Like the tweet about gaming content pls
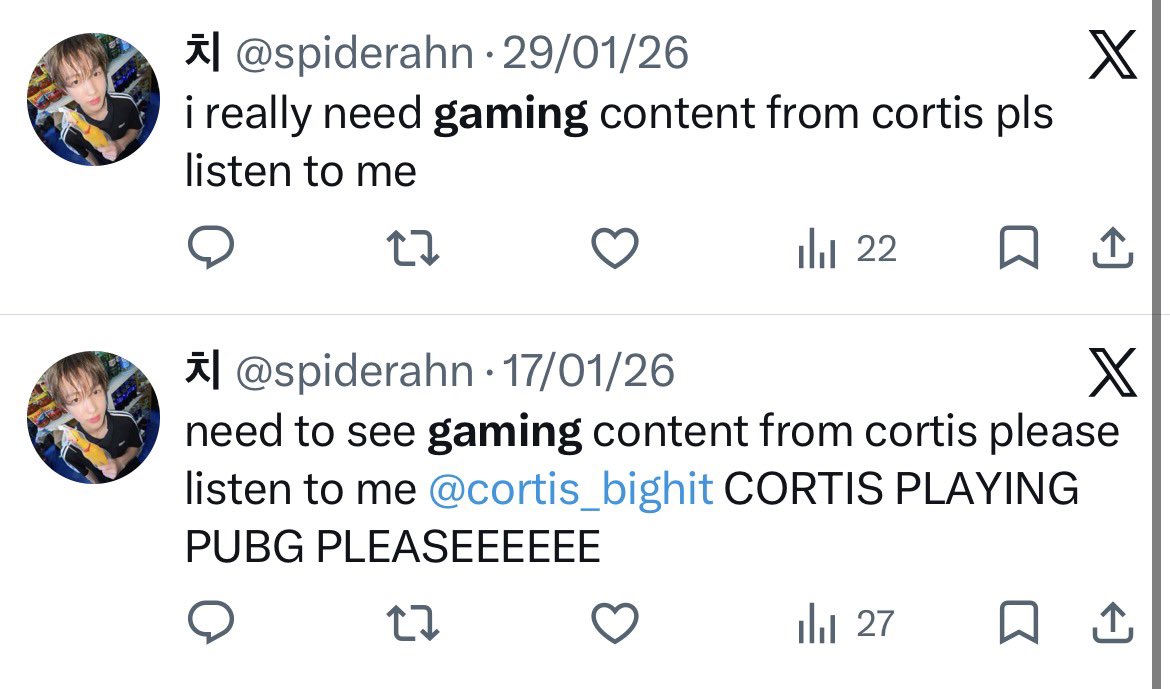 click(x=615, y=249)
